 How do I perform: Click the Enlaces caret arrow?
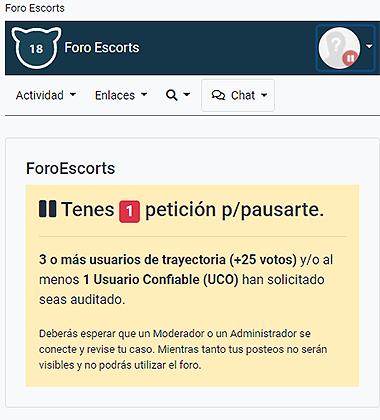144,95
